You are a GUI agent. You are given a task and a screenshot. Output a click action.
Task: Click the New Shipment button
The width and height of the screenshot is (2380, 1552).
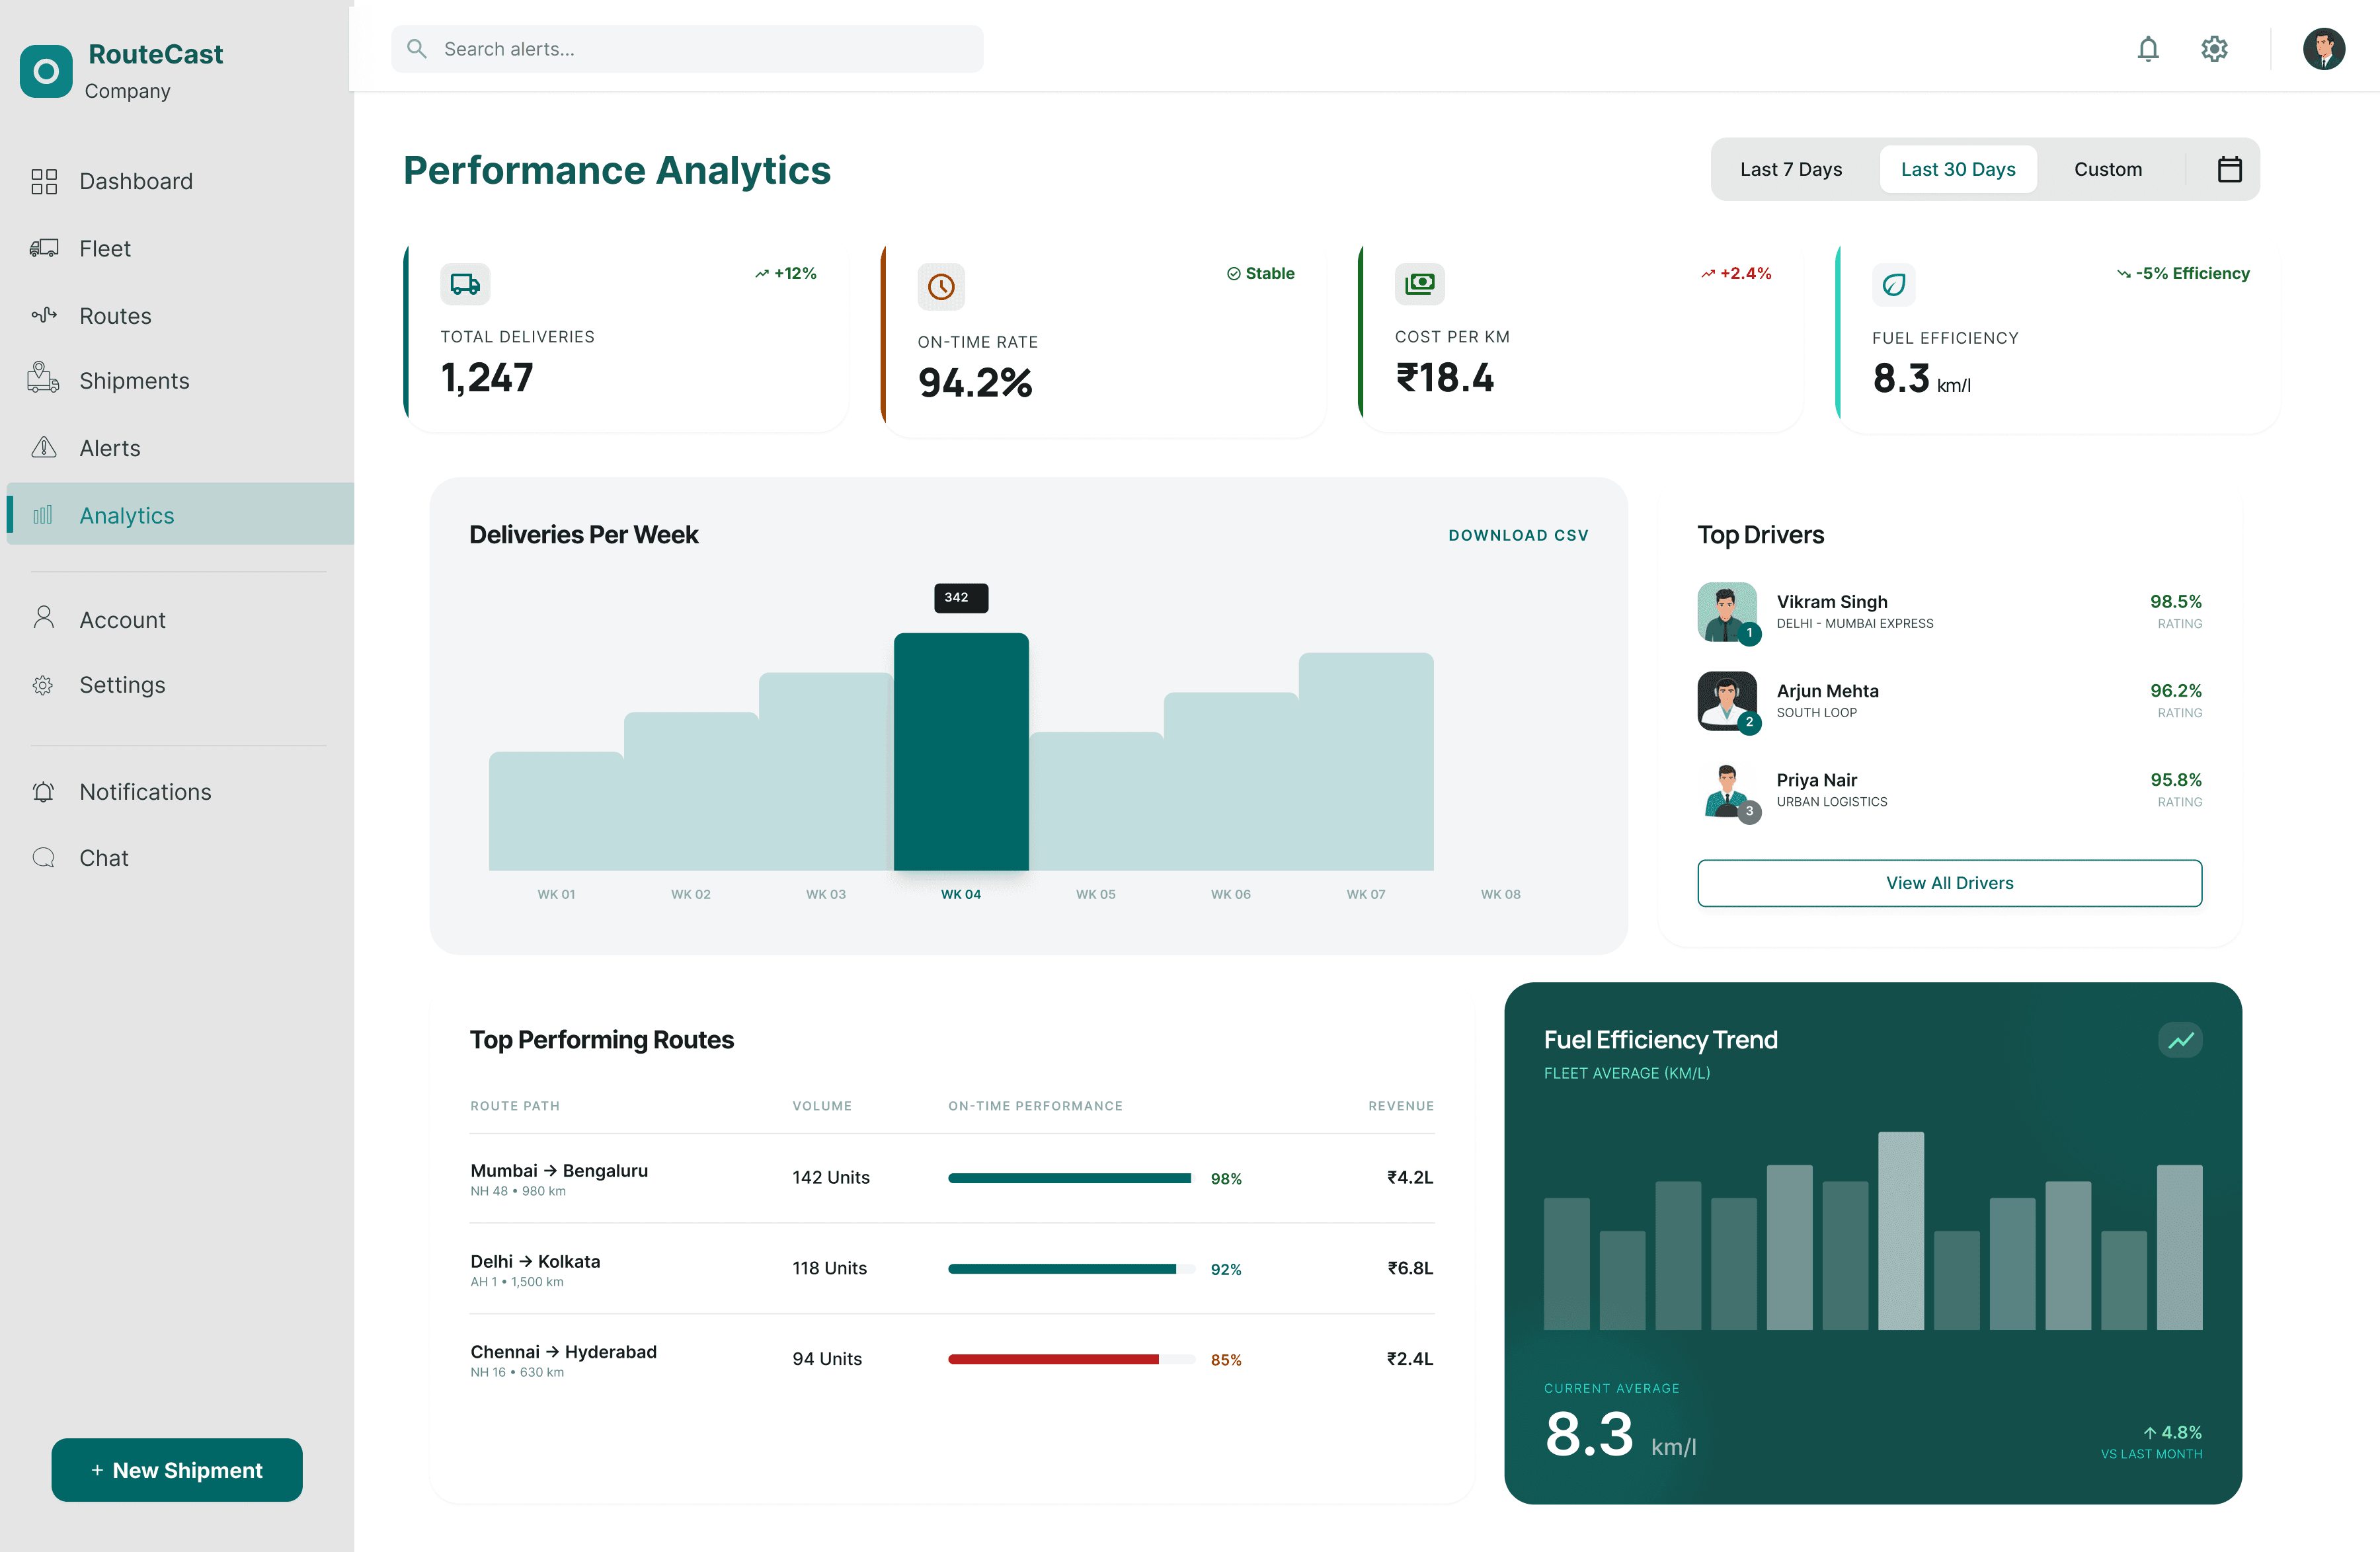pos(177,1469)
